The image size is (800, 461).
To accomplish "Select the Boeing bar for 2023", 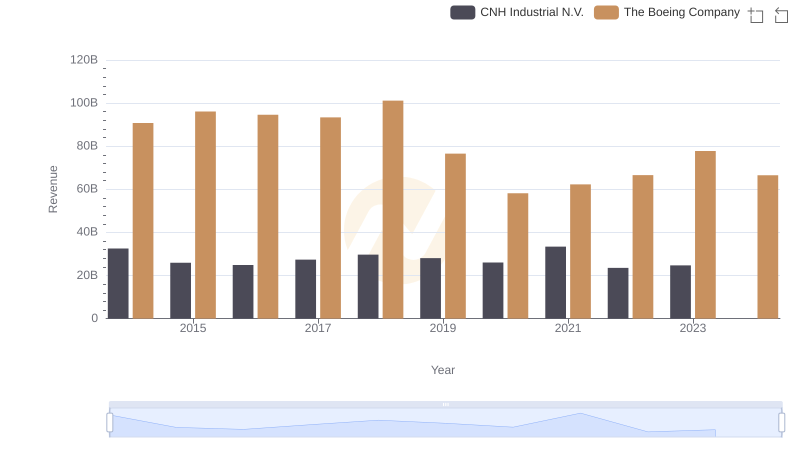I will click(x=705, y=235).
